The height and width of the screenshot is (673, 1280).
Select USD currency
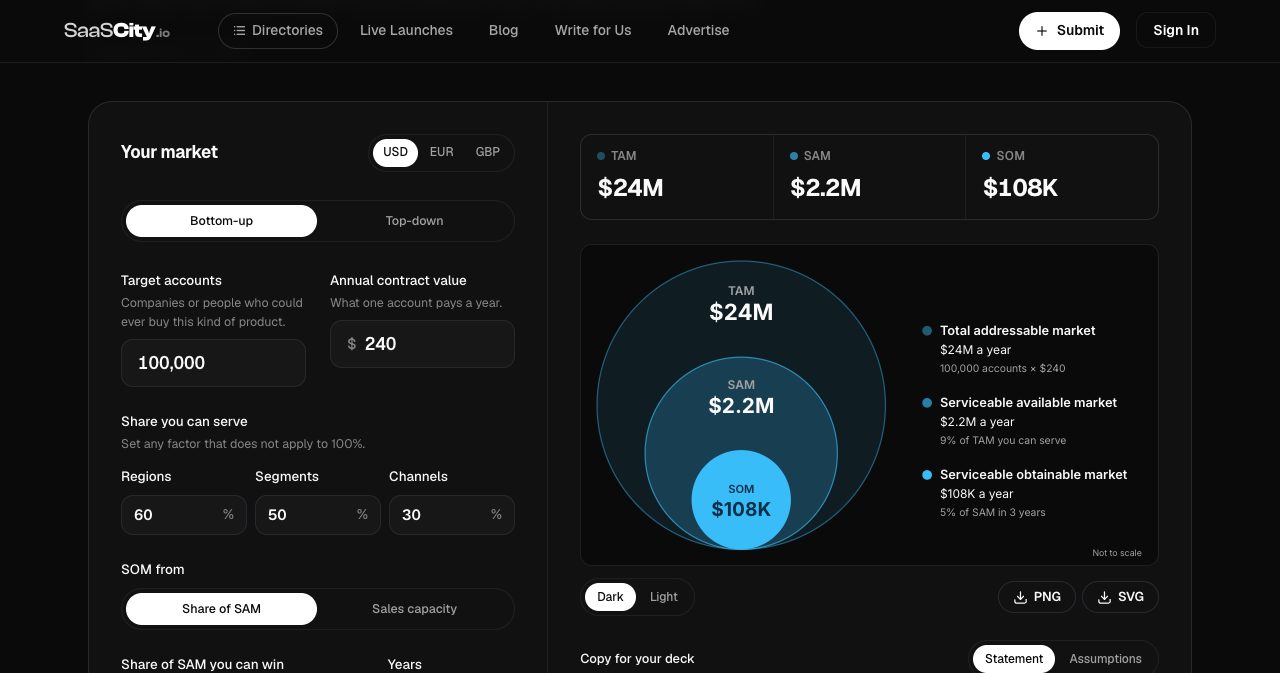point(396,152)
